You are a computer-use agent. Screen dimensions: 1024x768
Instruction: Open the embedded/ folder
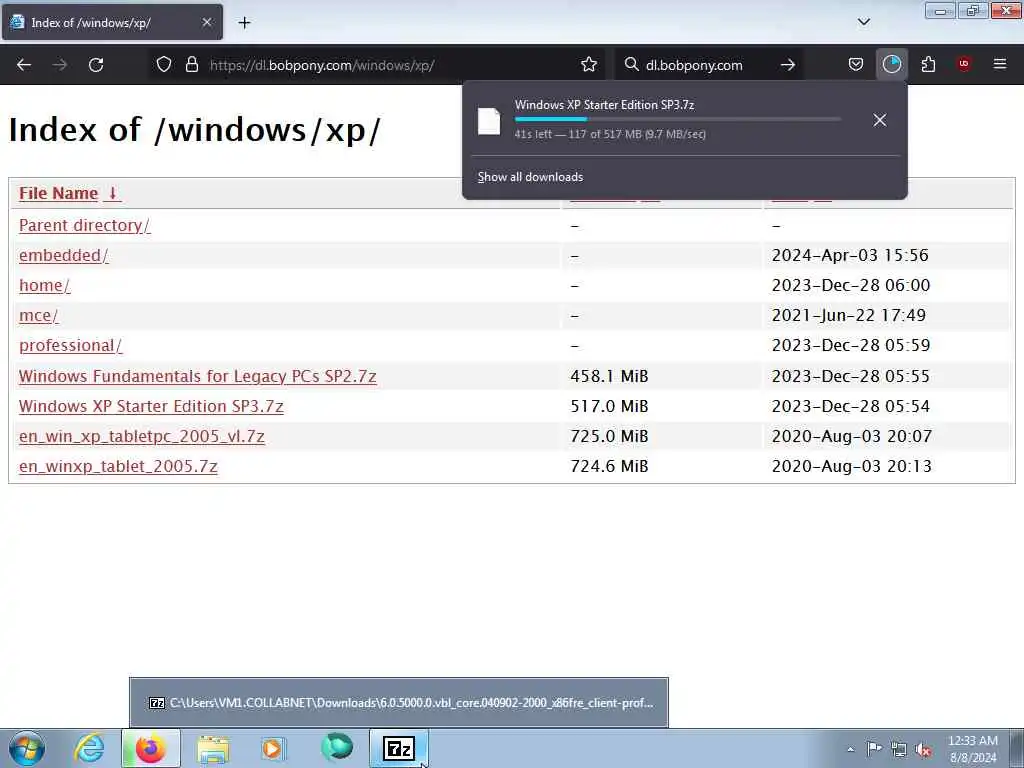[64, 255]
